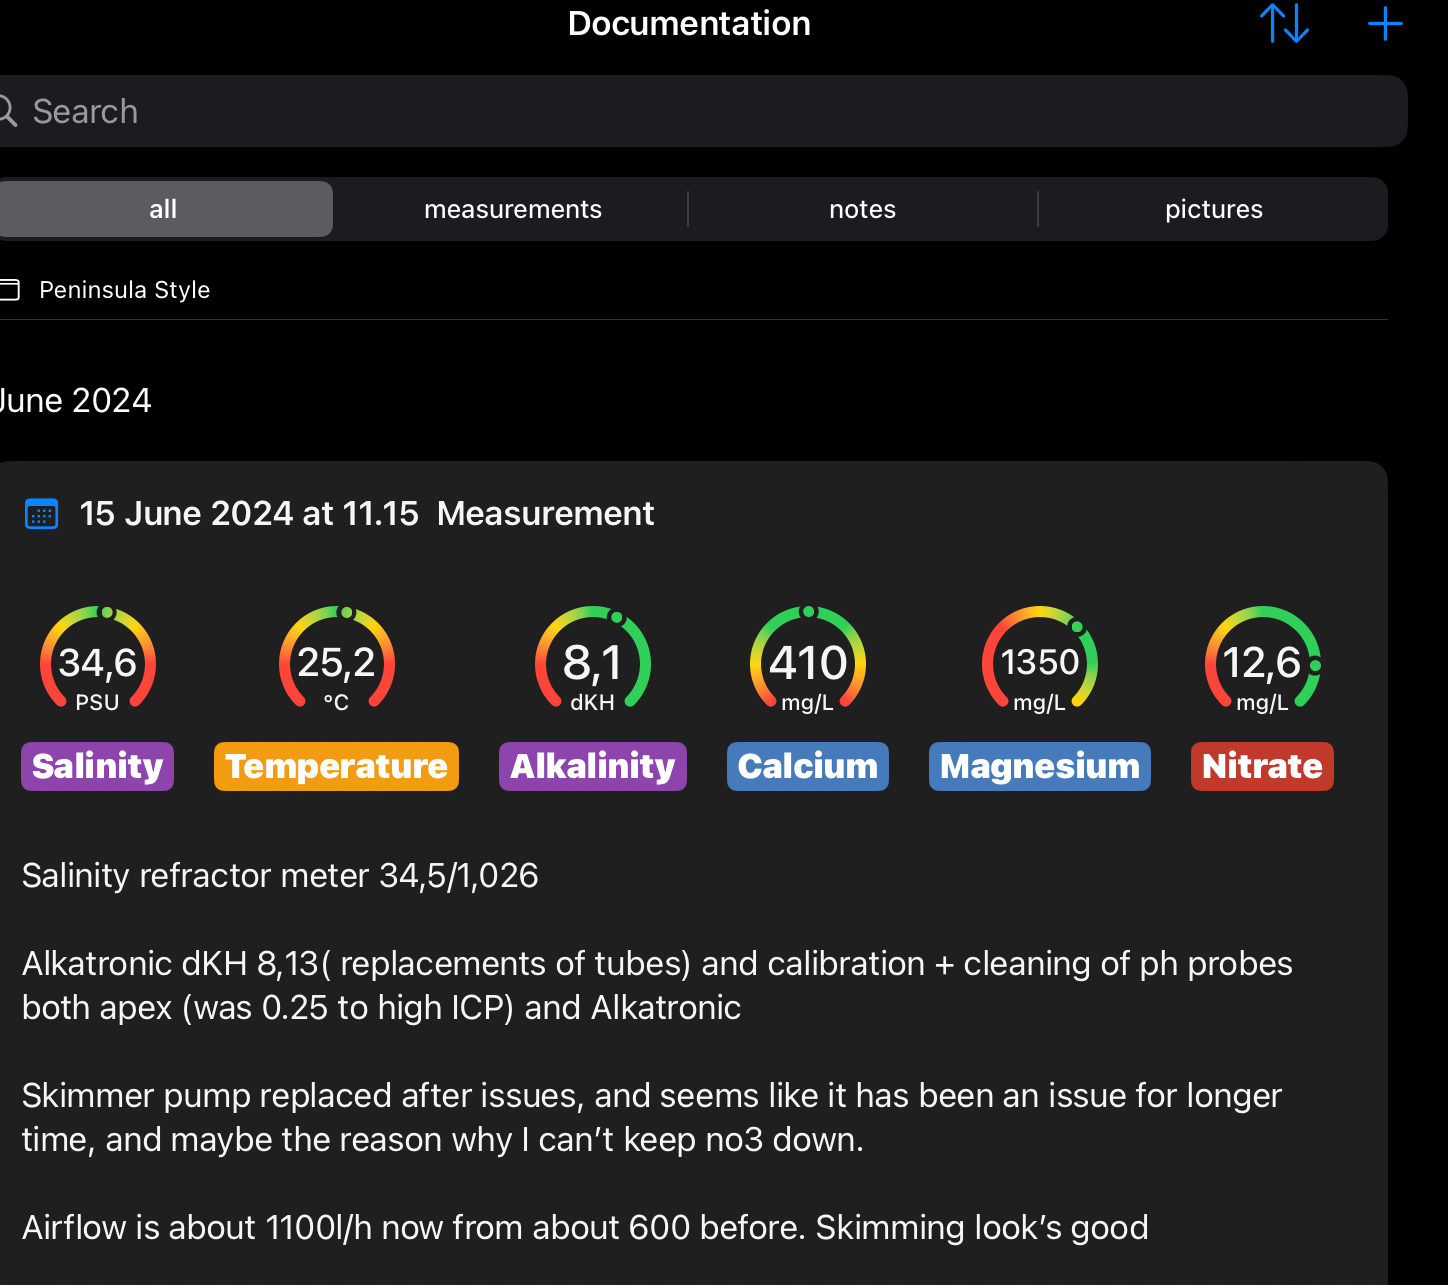This screenshot has width=1448, height=1285.
Task: Tap the sort arrows icon
Action: coord(1284,23)
